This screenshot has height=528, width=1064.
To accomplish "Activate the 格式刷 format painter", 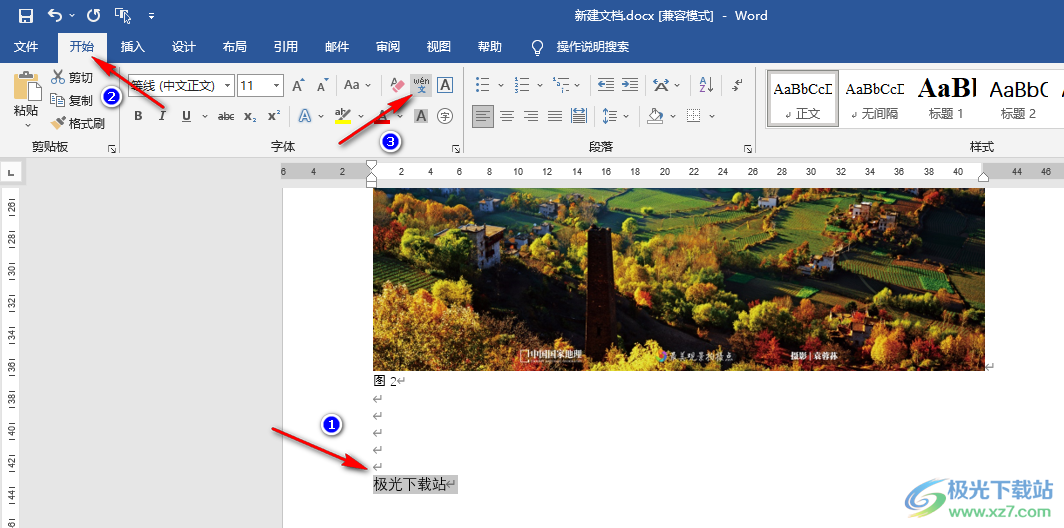I will [78, 124].
